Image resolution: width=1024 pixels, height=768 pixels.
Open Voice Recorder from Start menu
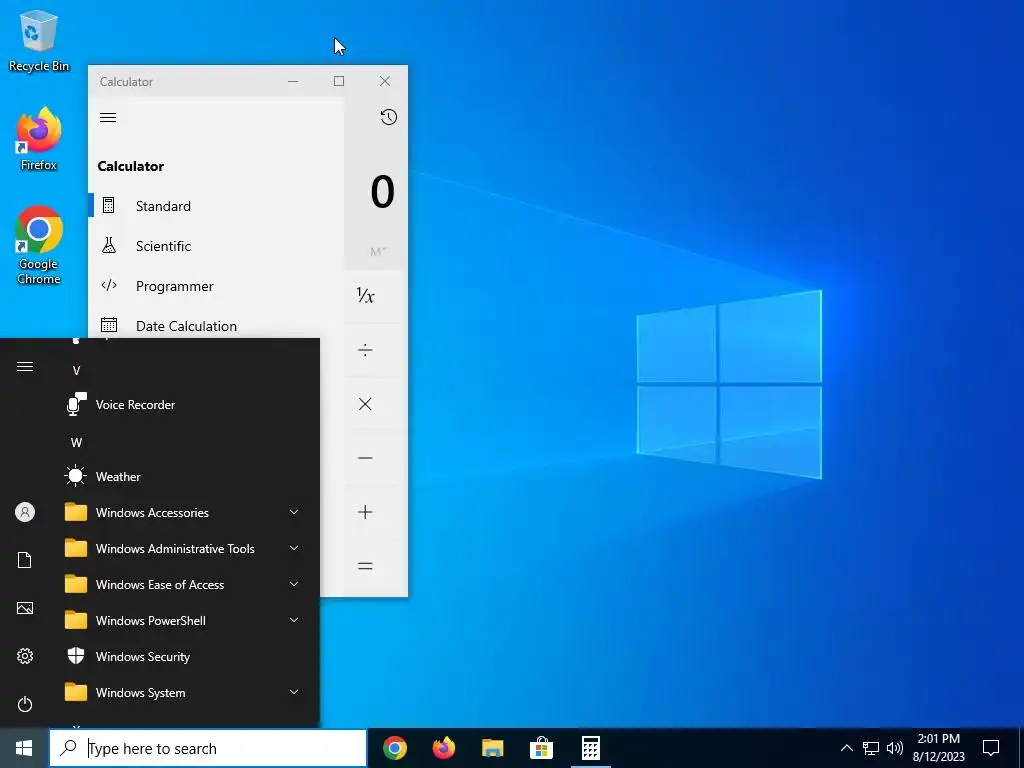pyautogui.click(x=185, y=405)
